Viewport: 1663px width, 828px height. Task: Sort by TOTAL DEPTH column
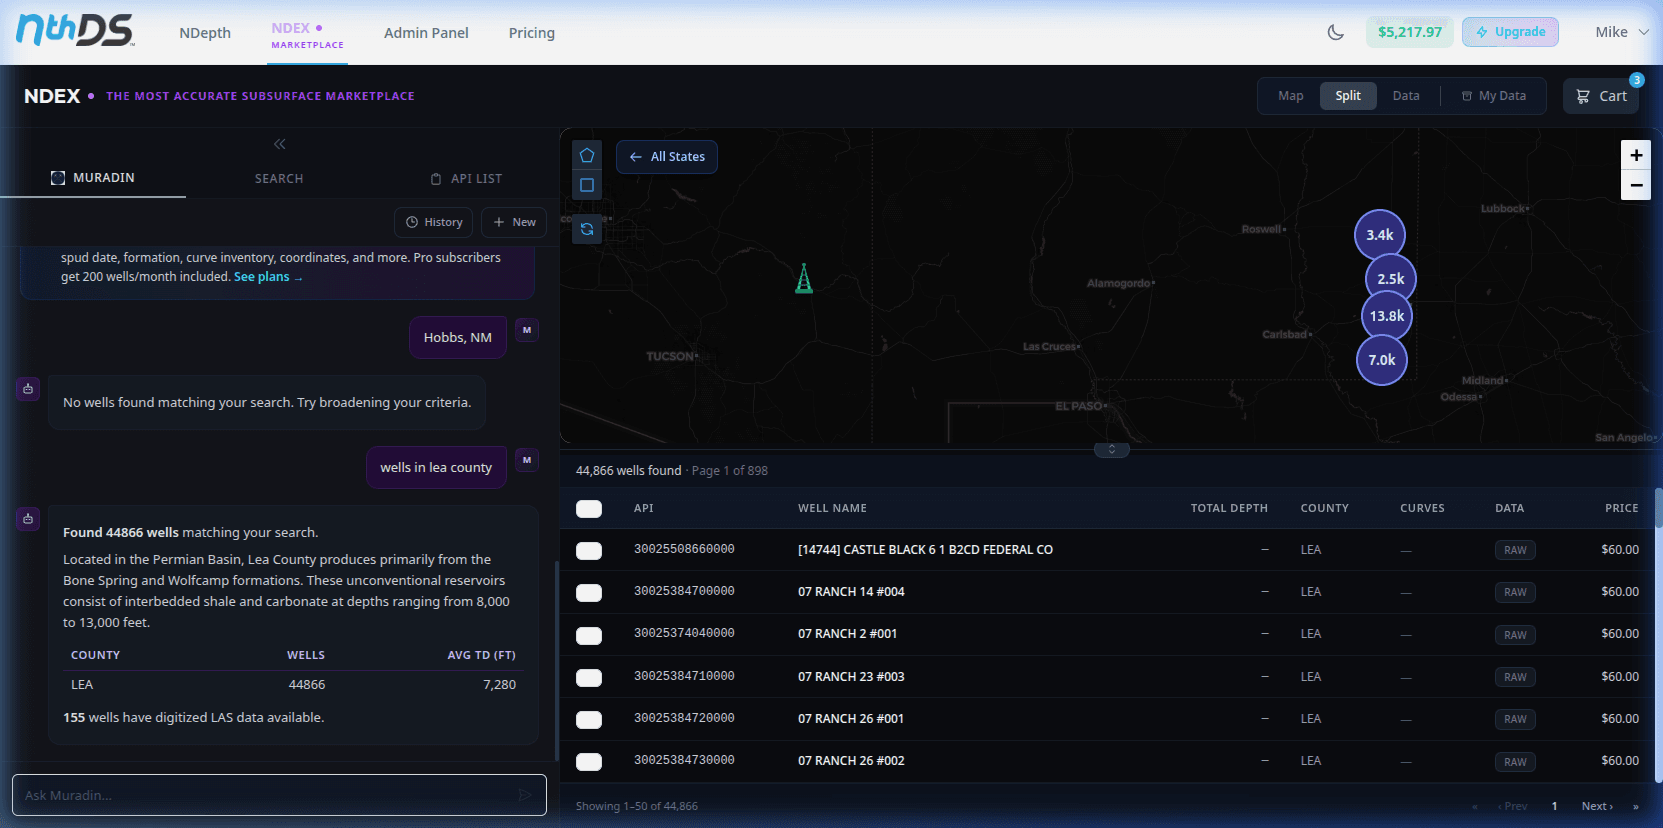(x=1229, y=508)
